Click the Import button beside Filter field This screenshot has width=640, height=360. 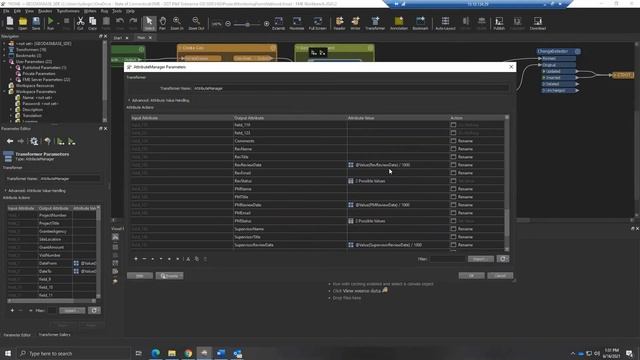click(x=481, y=259)
